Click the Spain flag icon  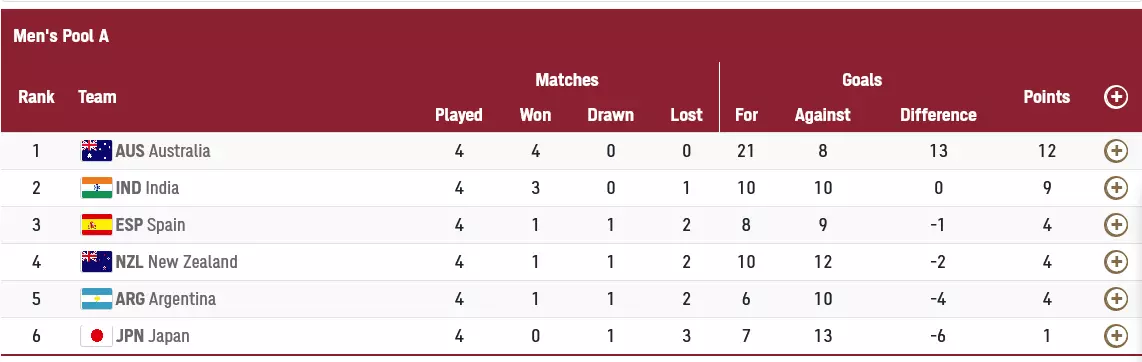pyautogui.click(x=96, y=224)
